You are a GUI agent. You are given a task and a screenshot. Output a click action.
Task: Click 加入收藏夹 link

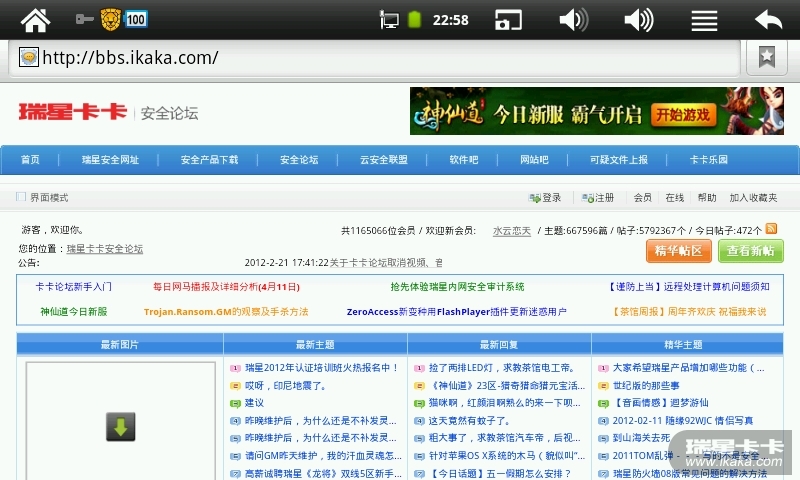tap(753, 197)
